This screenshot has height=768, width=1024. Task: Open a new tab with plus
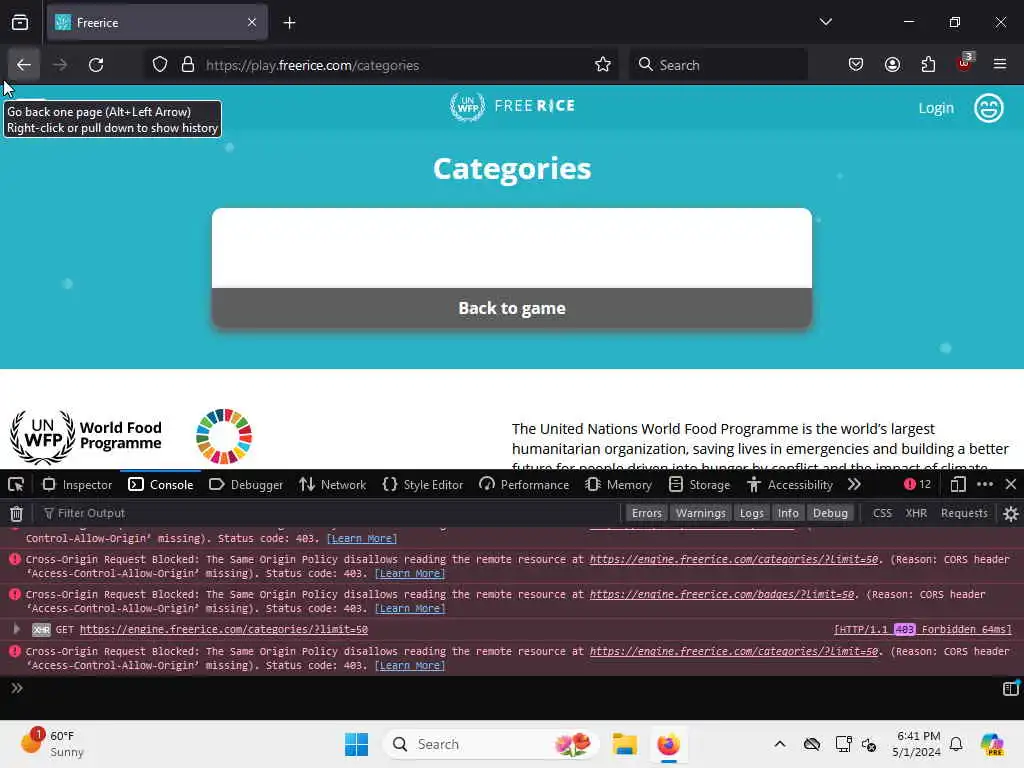289,23
